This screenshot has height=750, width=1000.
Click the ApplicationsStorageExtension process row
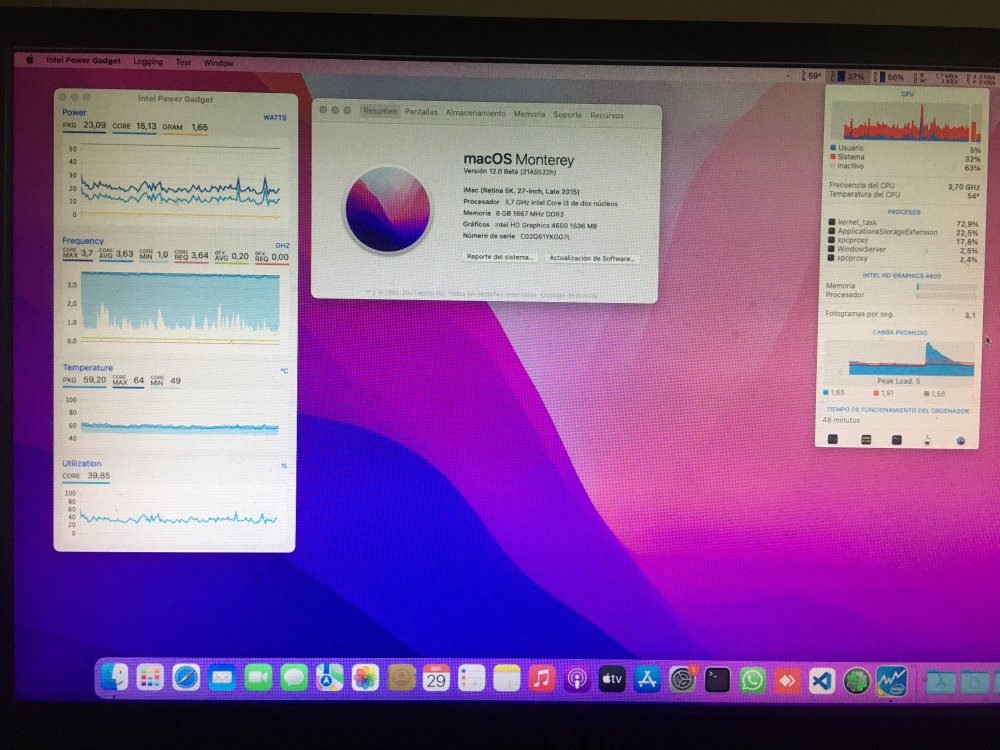(x=904, y=232)
